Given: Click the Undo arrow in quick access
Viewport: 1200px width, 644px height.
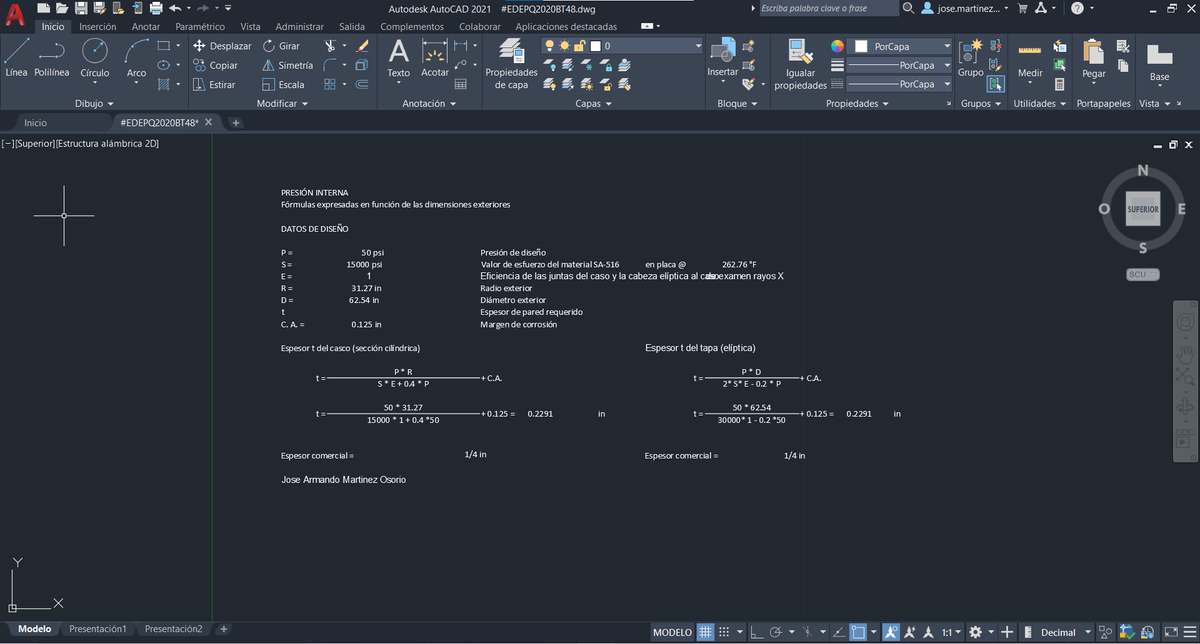Looking at the screenshot, I should [177, 8].
